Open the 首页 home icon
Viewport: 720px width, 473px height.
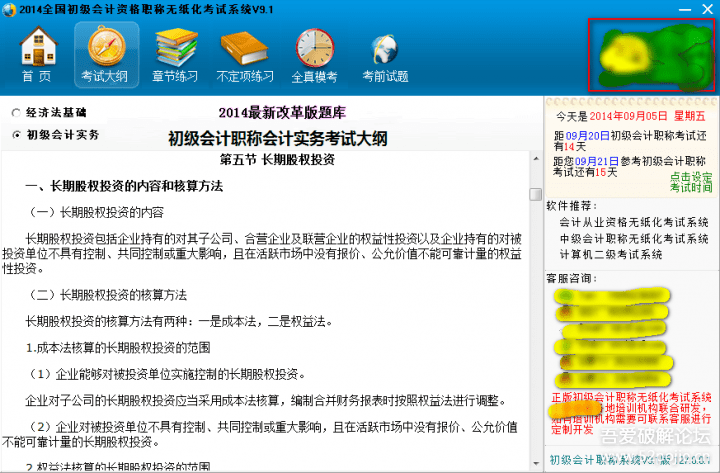tap(38, 54)
